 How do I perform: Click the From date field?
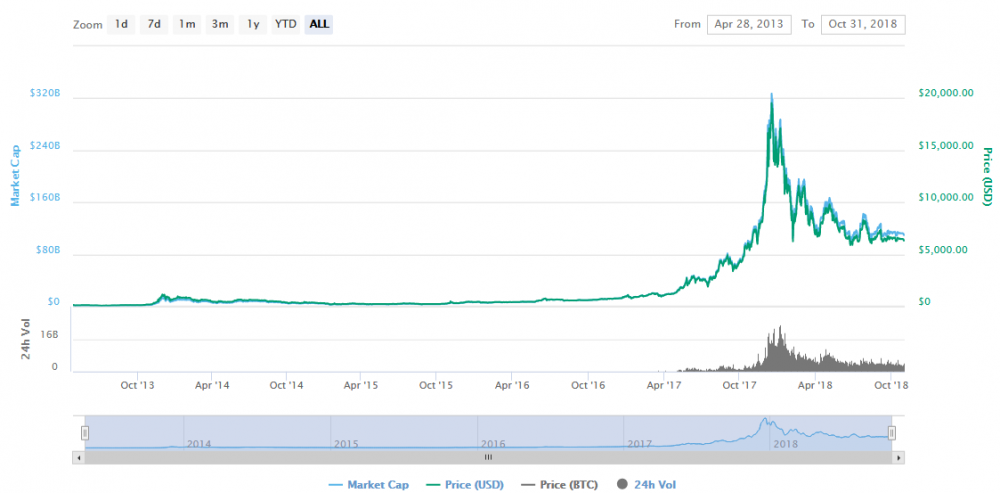(x=749, y=24)
